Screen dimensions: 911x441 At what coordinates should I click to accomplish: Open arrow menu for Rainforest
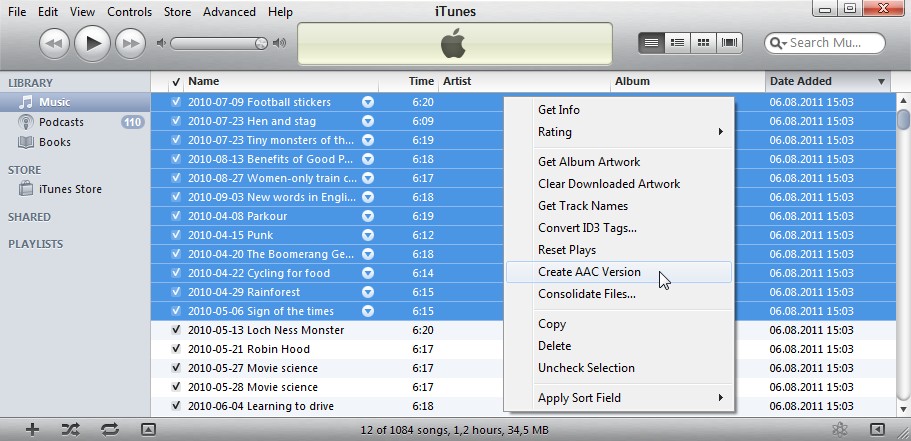point(368,292)
